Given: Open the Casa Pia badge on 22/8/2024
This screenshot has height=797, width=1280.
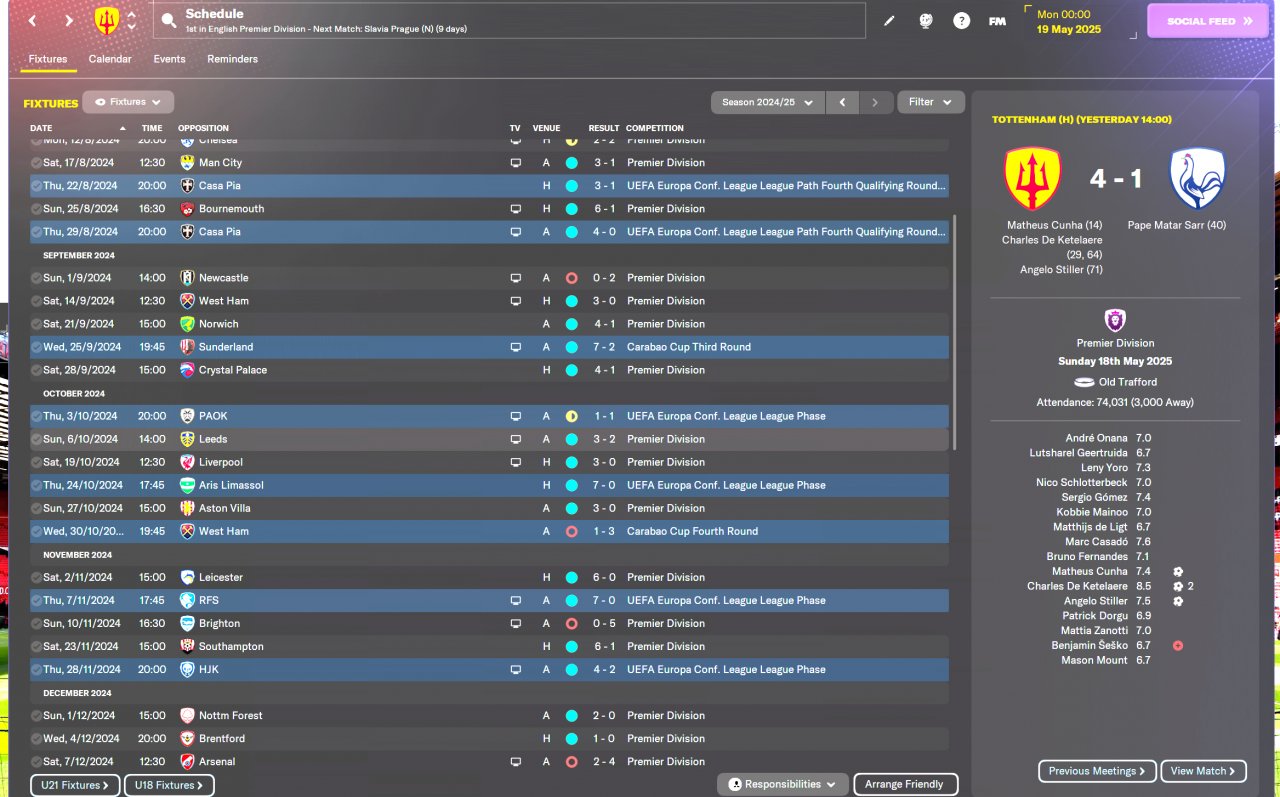Looking at the screenshot, I should (x=187, y=186).
